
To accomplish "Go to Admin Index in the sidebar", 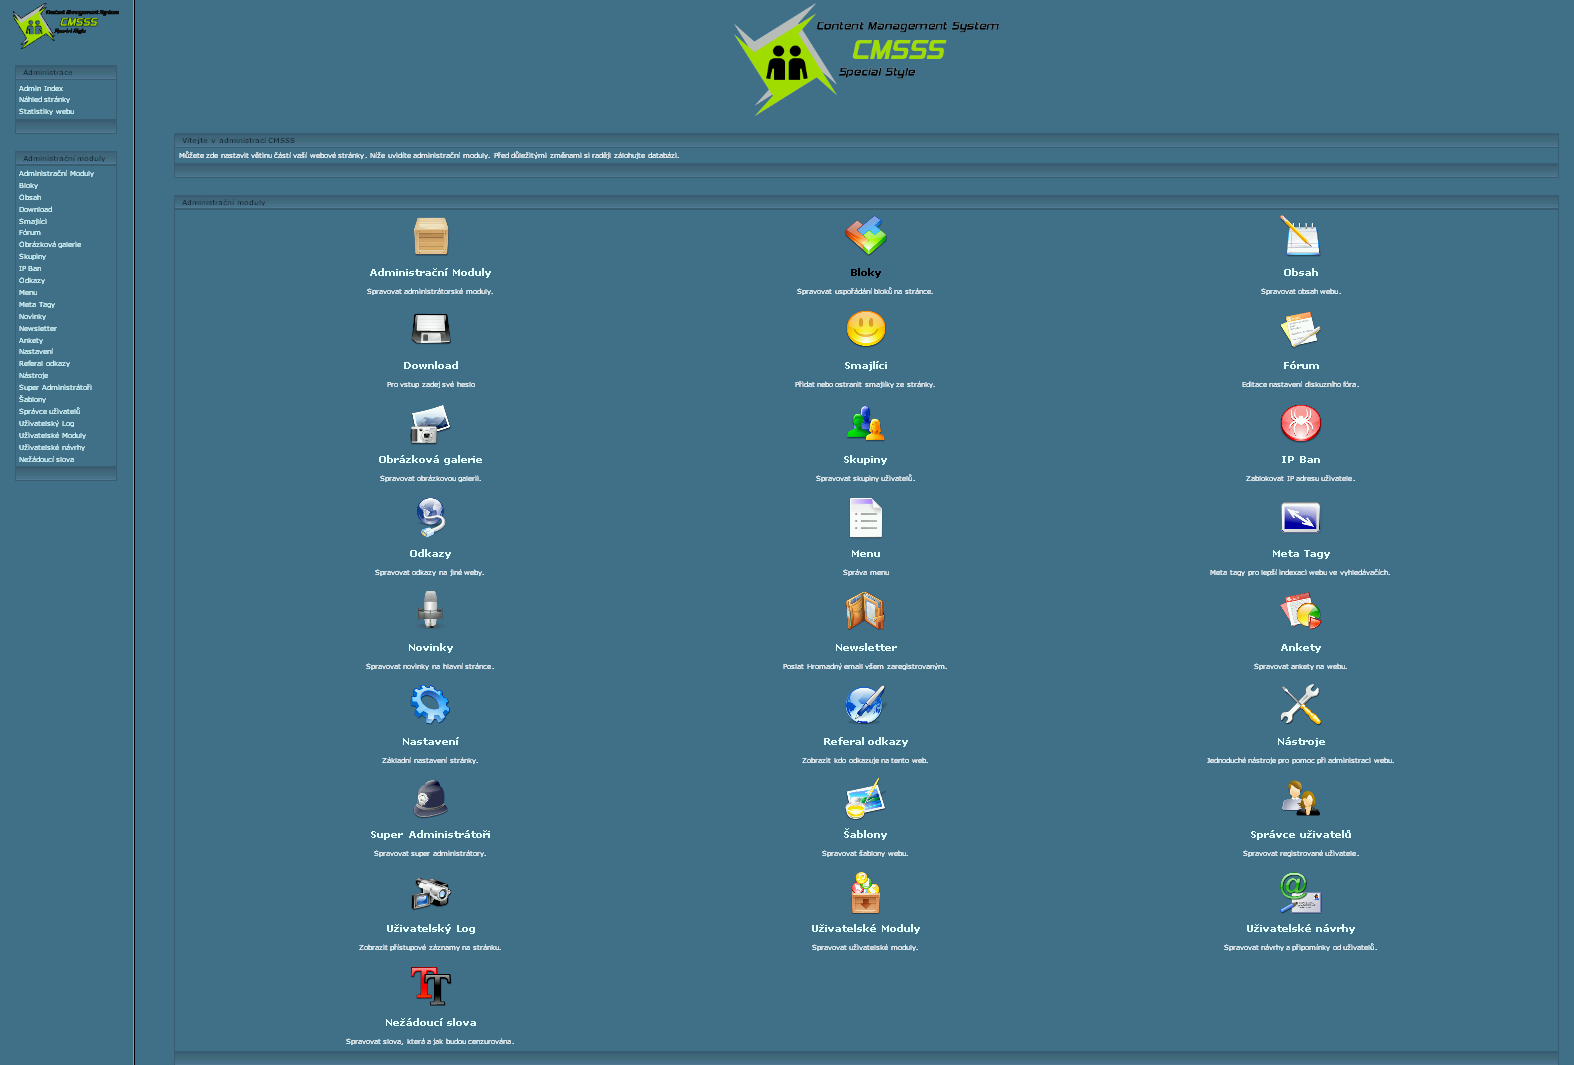I will click(41, 89).
